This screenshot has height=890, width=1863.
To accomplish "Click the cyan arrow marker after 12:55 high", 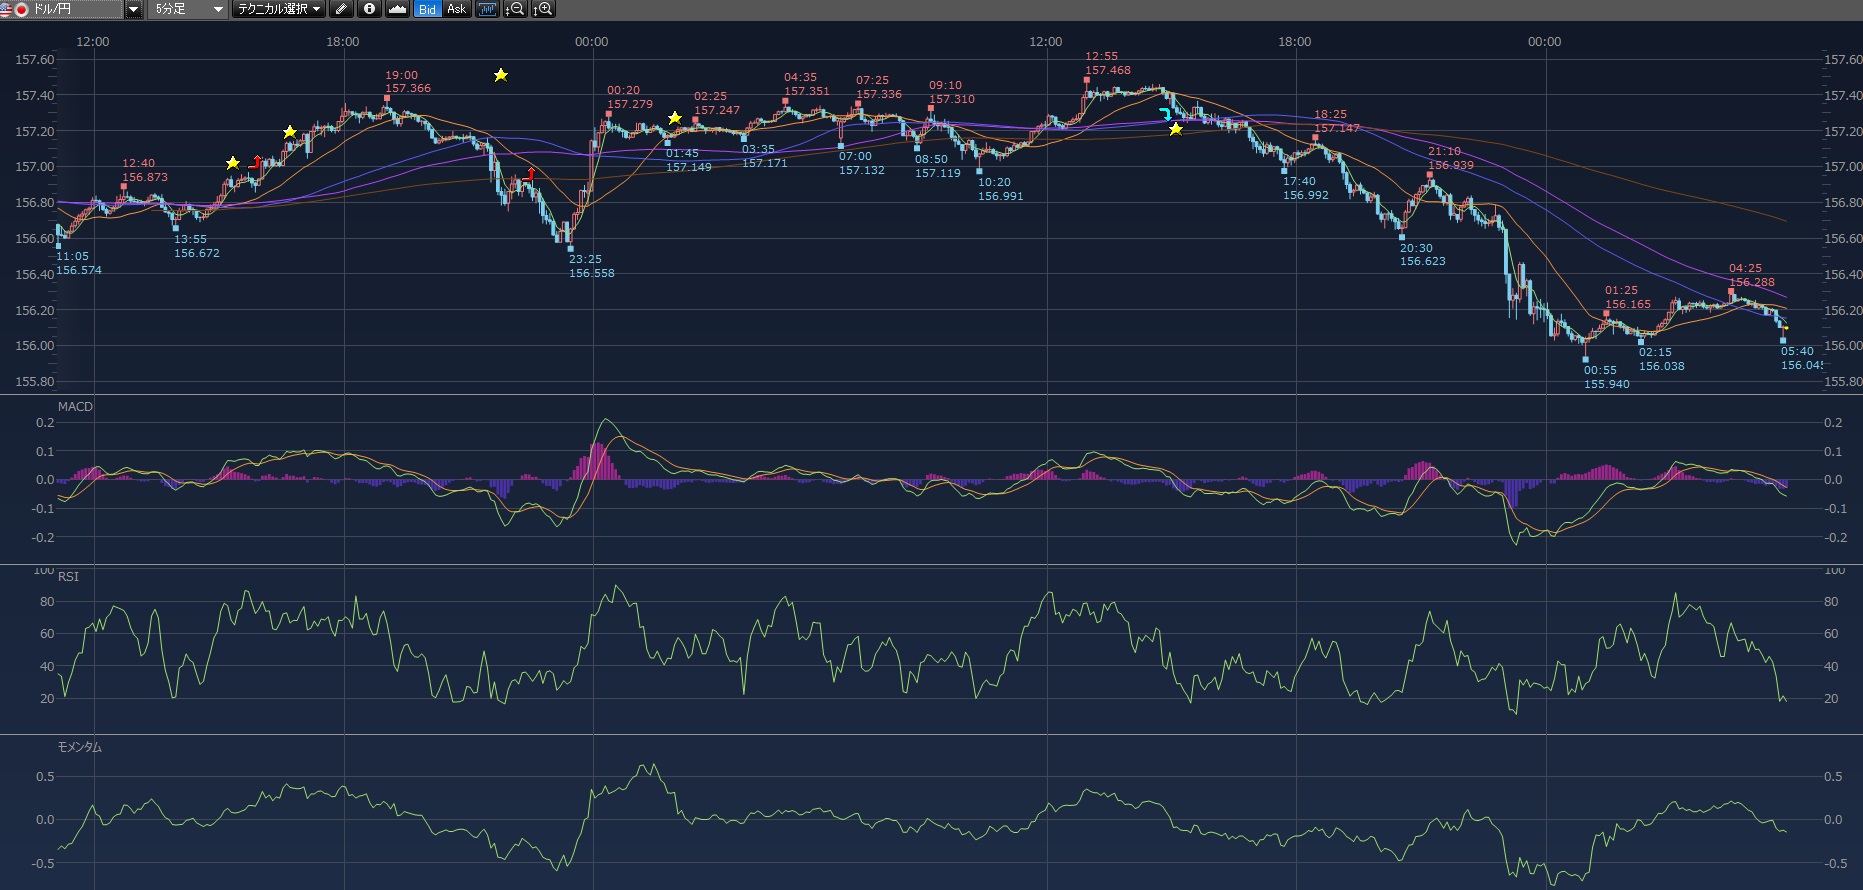I will tap(1165, 113).
